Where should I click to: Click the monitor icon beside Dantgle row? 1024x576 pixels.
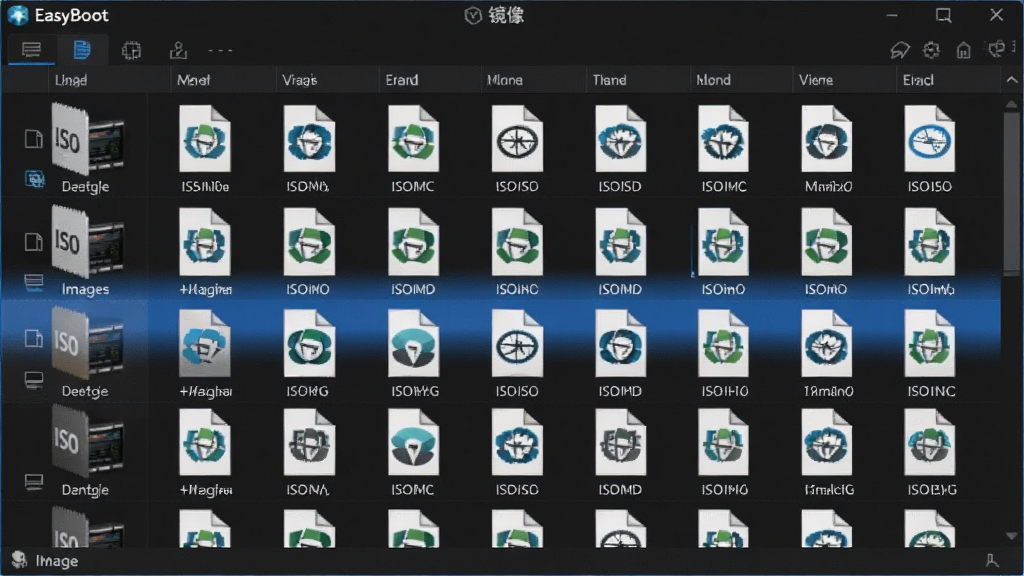click(x=34, y=482)
